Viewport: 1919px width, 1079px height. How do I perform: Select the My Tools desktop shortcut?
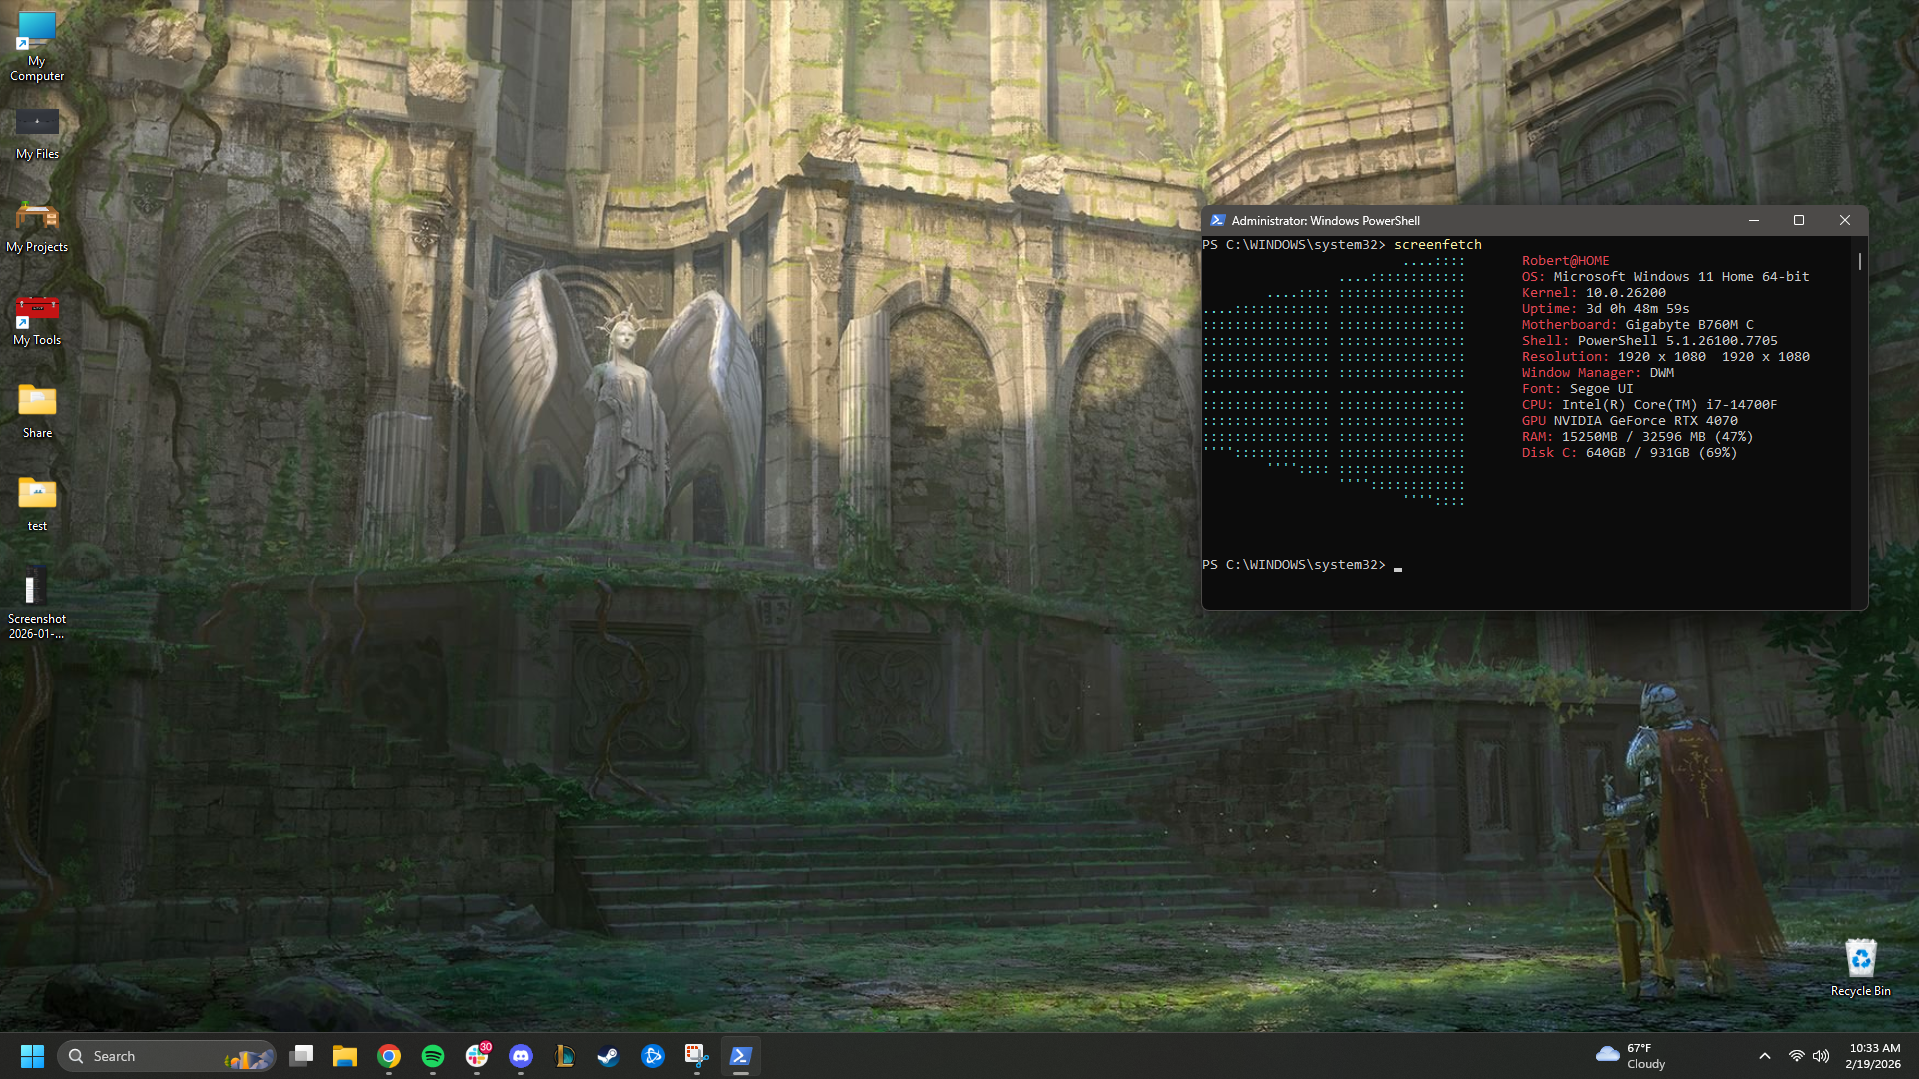coord(37,320)
